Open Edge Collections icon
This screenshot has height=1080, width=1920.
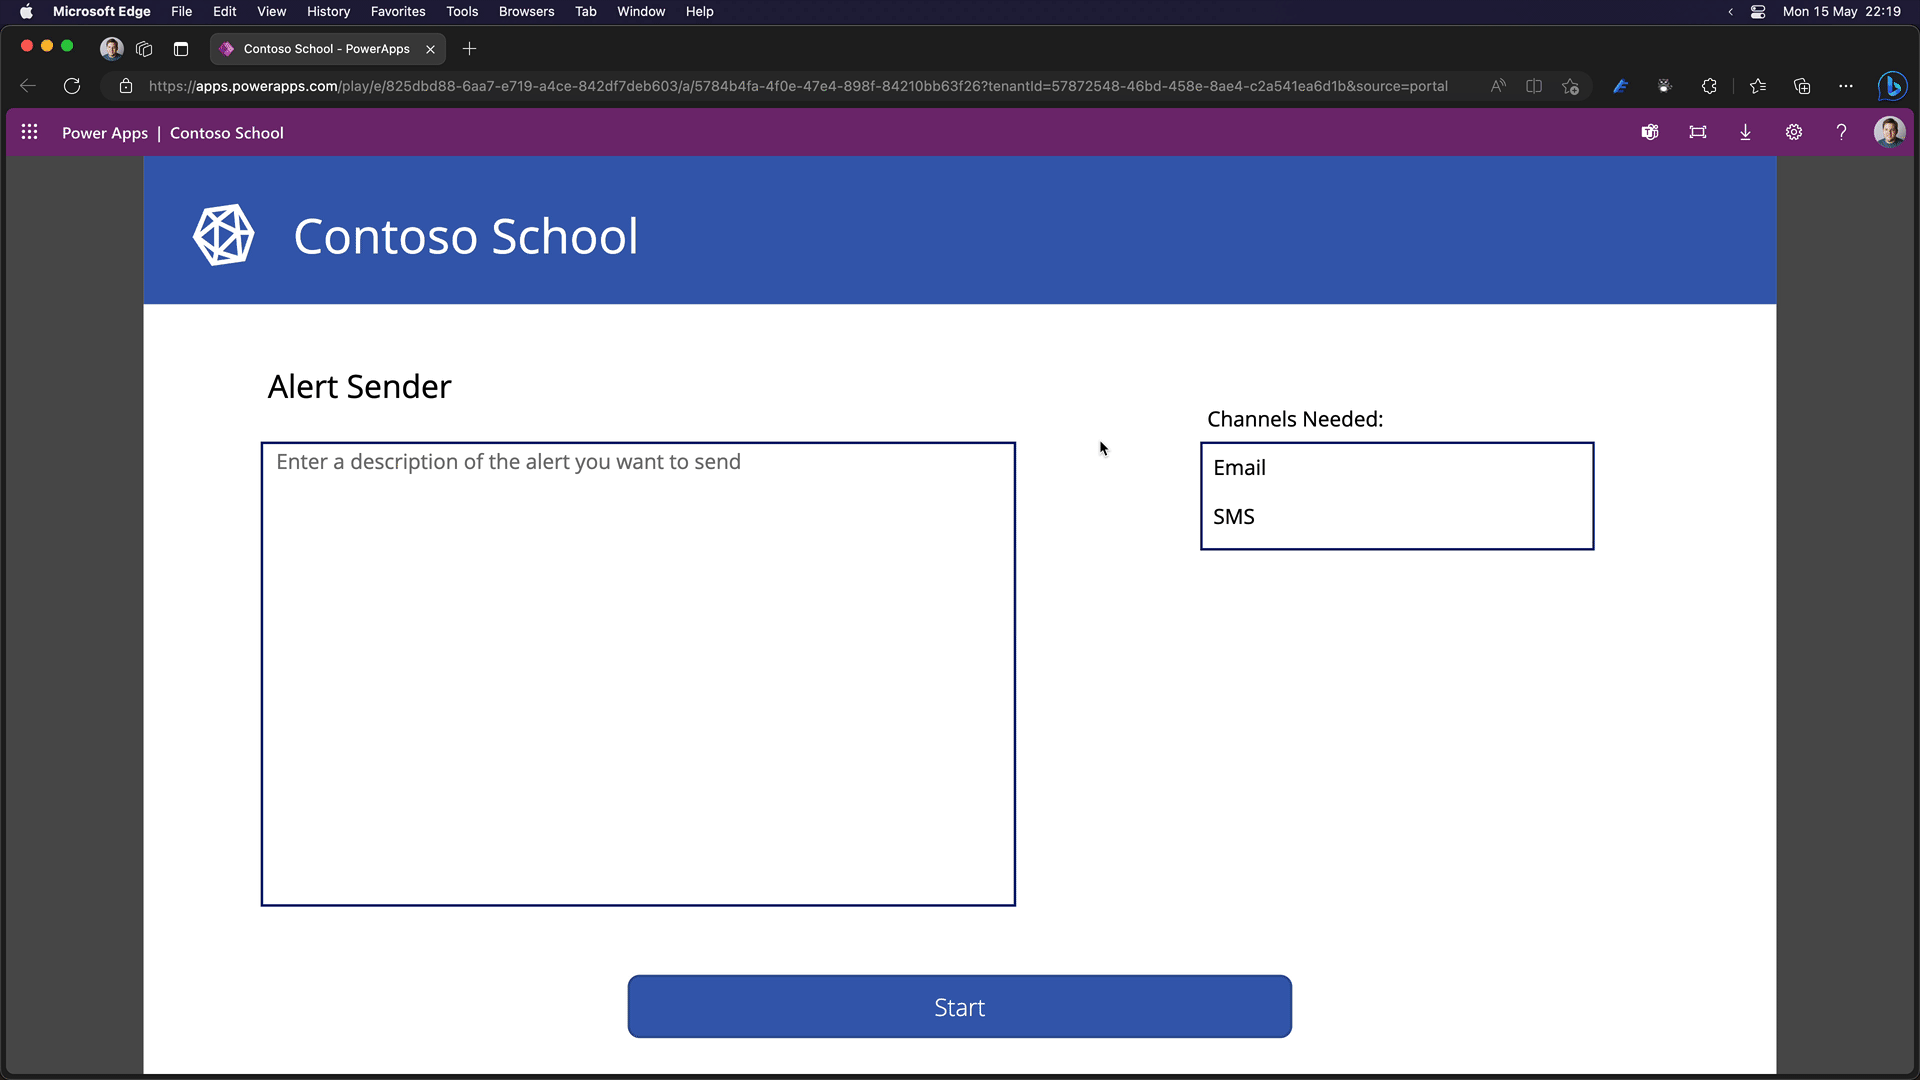(x=1802, y=86)
